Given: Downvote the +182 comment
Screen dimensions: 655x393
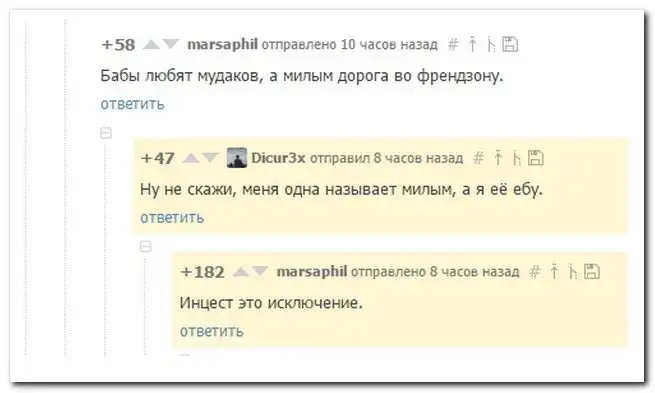Looking at the screenshot, I should point(260,271).
